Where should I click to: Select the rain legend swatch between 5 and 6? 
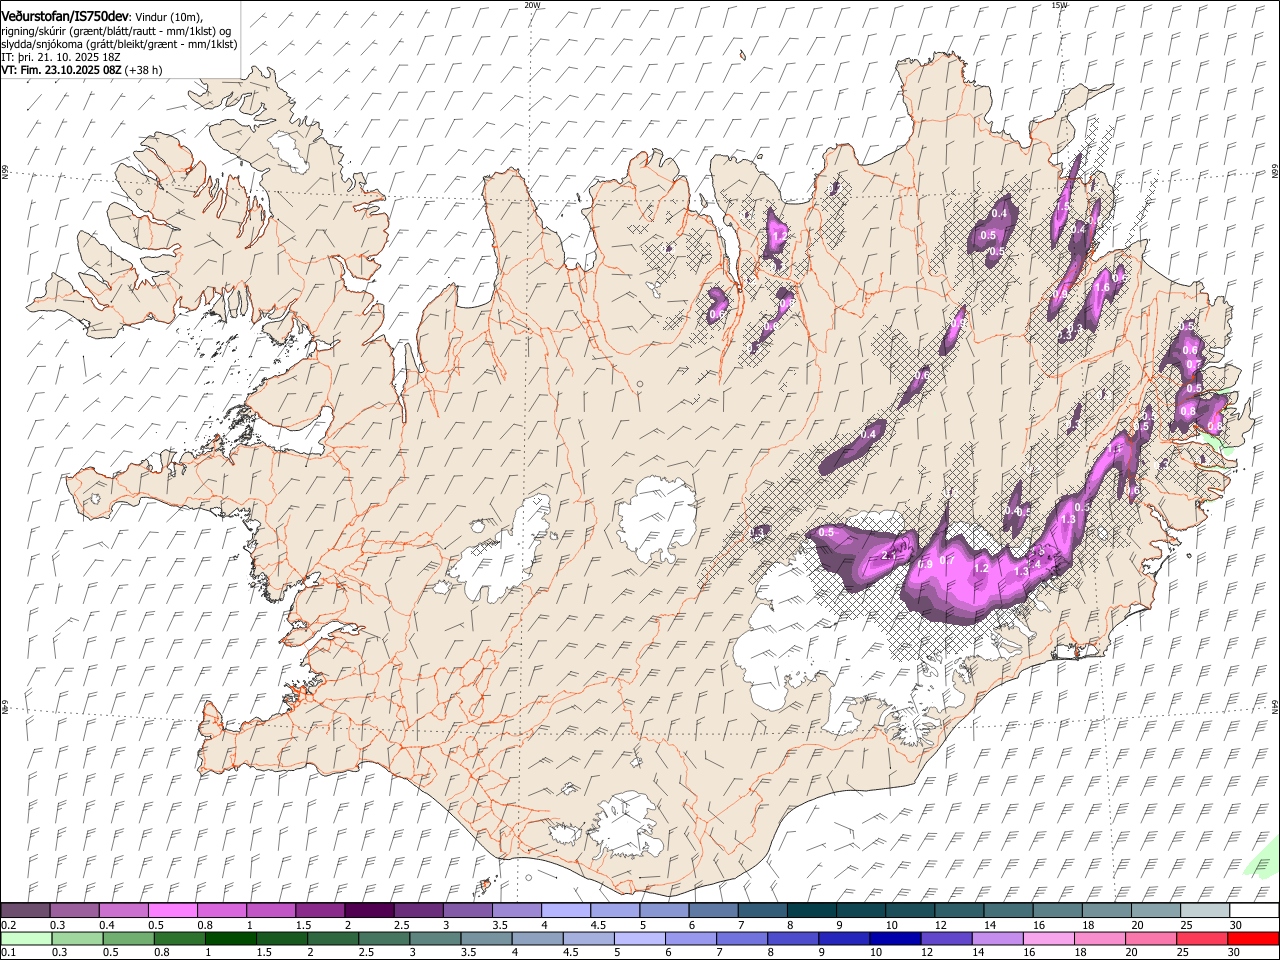(640, 938)
